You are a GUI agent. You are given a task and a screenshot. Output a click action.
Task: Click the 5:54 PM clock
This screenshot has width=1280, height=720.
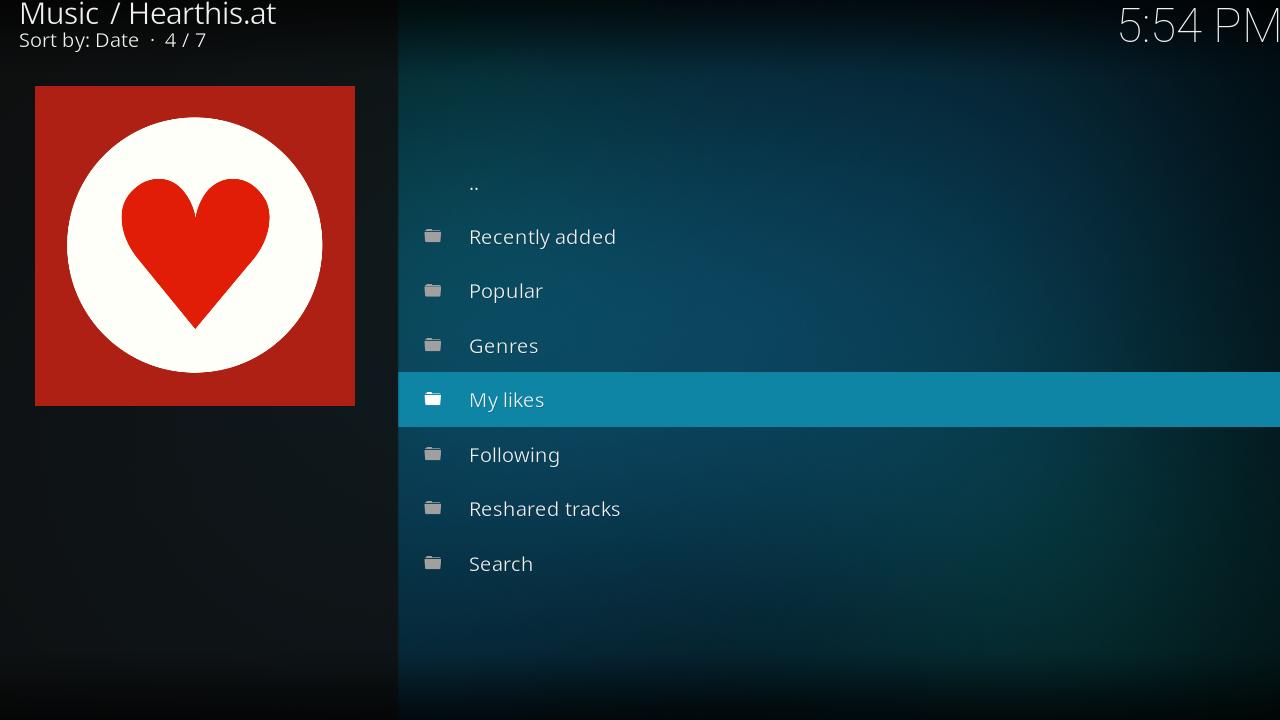point(1197,25)
